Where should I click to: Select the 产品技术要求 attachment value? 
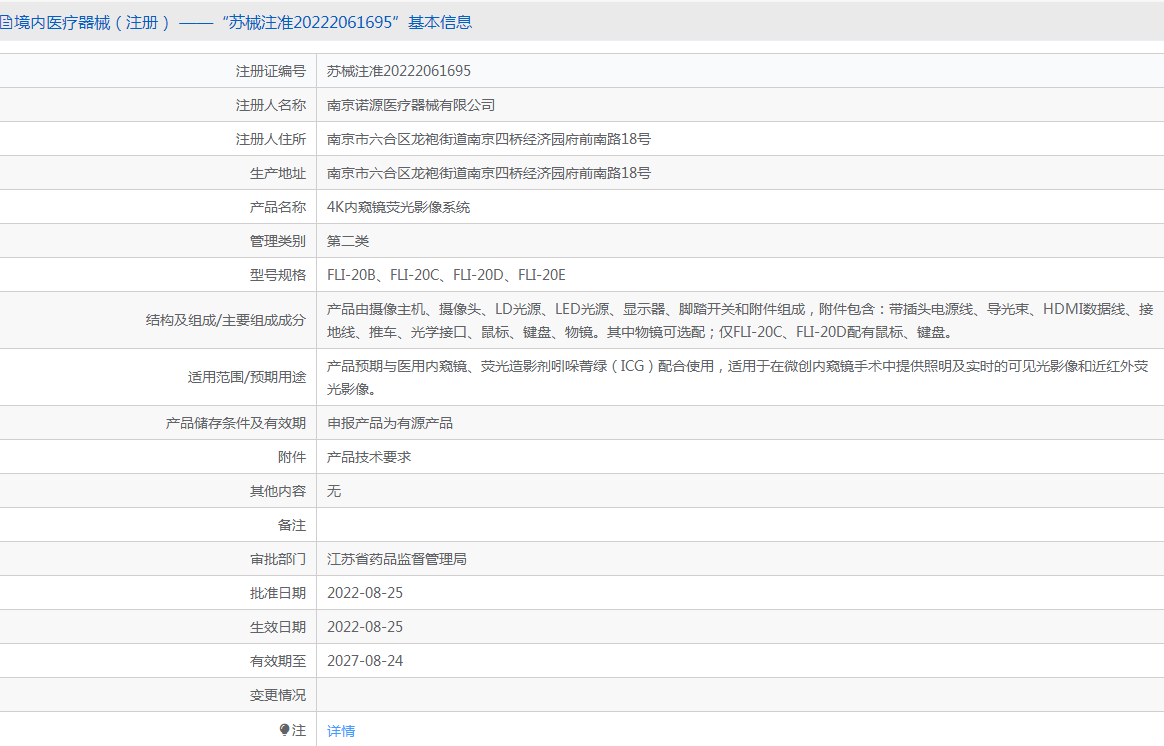point(369,457)
